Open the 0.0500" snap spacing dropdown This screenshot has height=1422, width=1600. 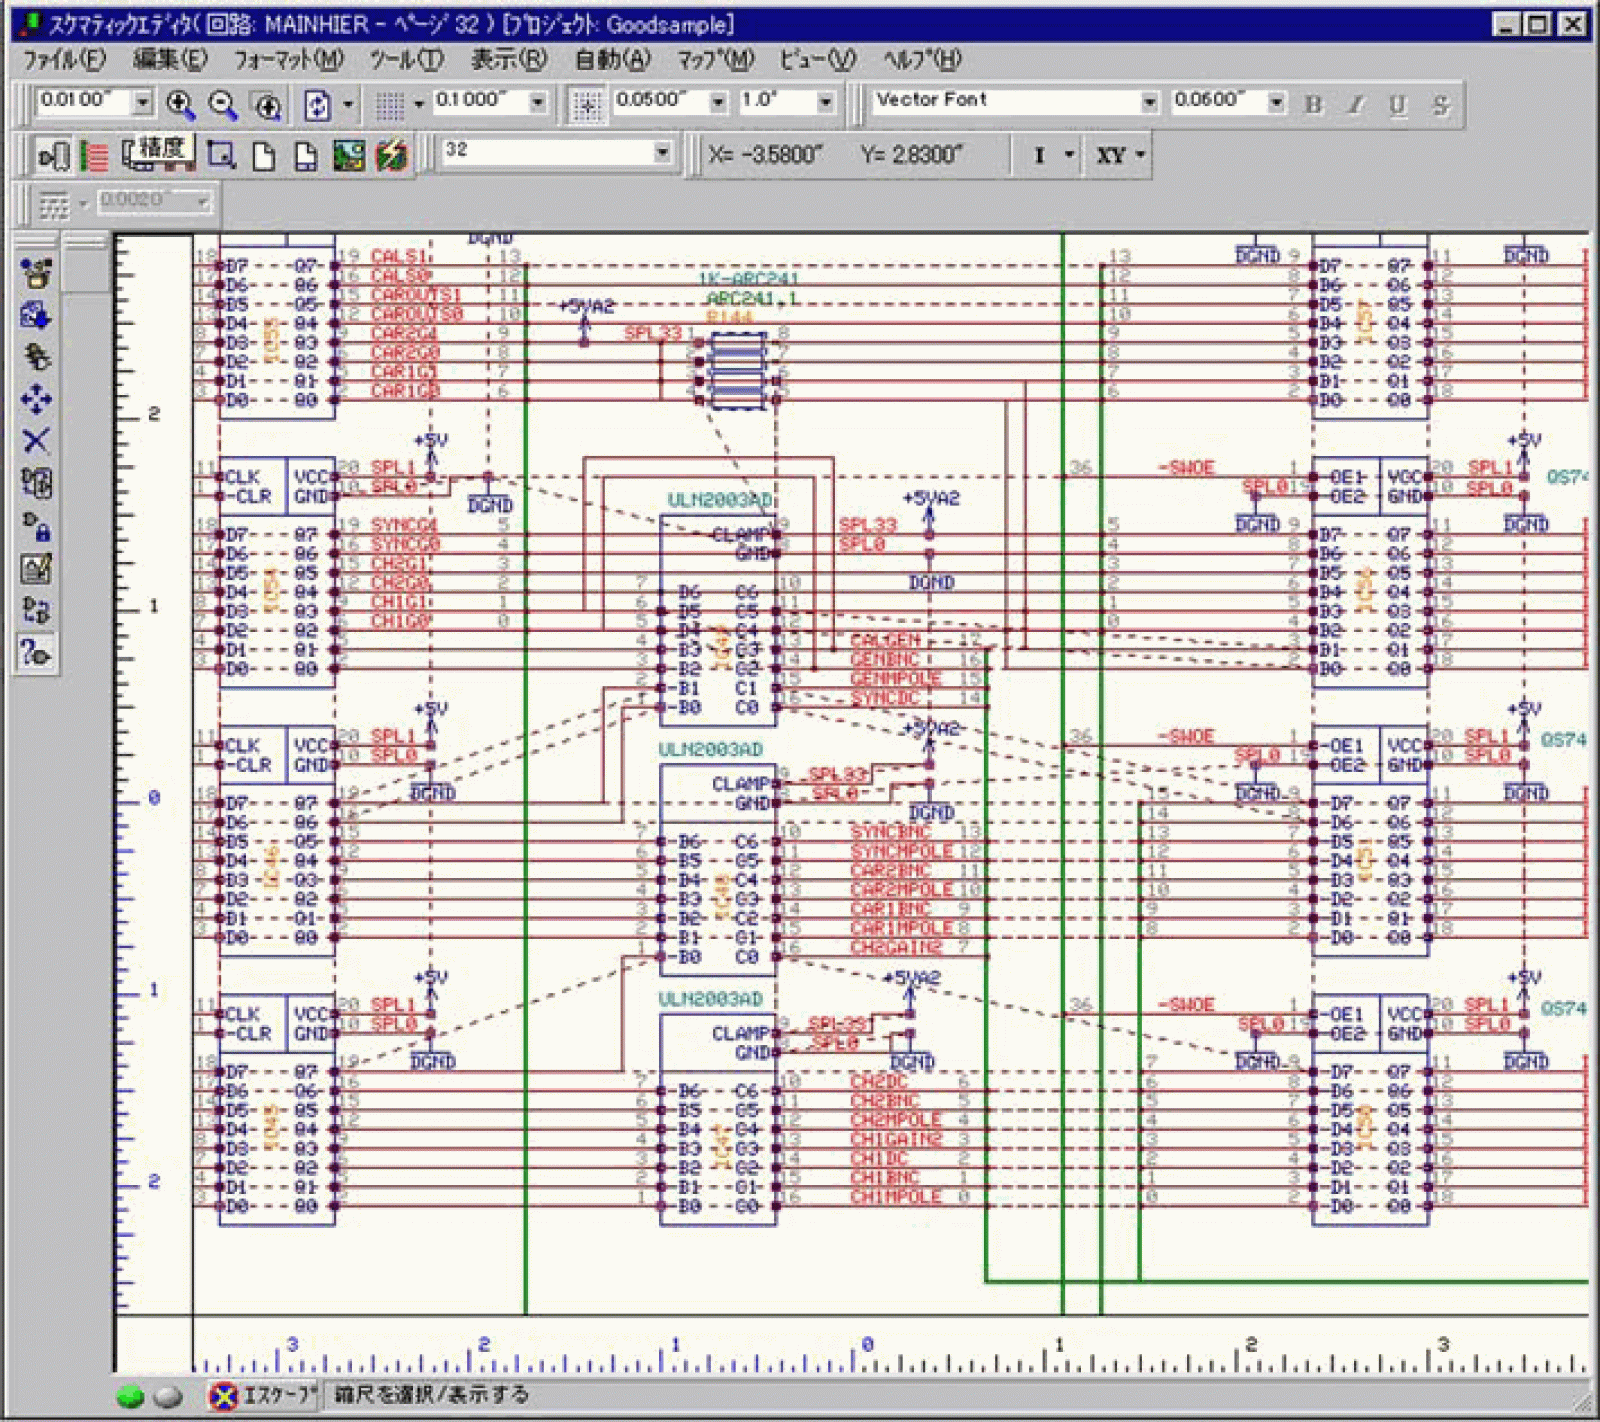[x=718, y=101]
